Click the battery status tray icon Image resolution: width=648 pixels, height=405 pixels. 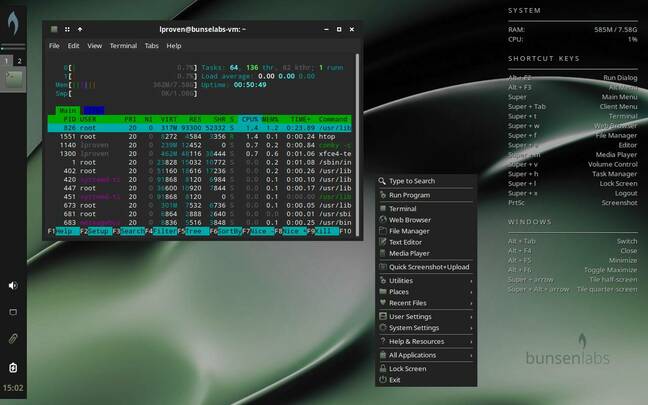13,366
